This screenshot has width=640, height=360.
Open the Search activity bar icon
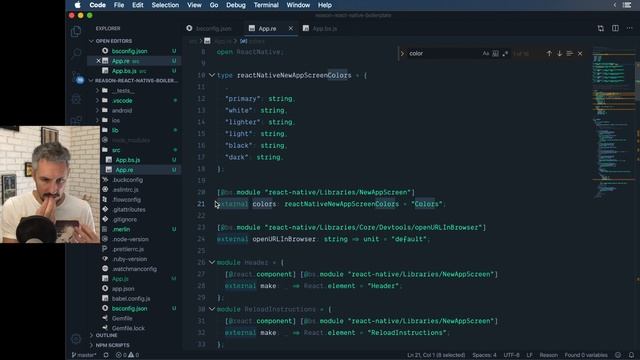coord(76,53)
